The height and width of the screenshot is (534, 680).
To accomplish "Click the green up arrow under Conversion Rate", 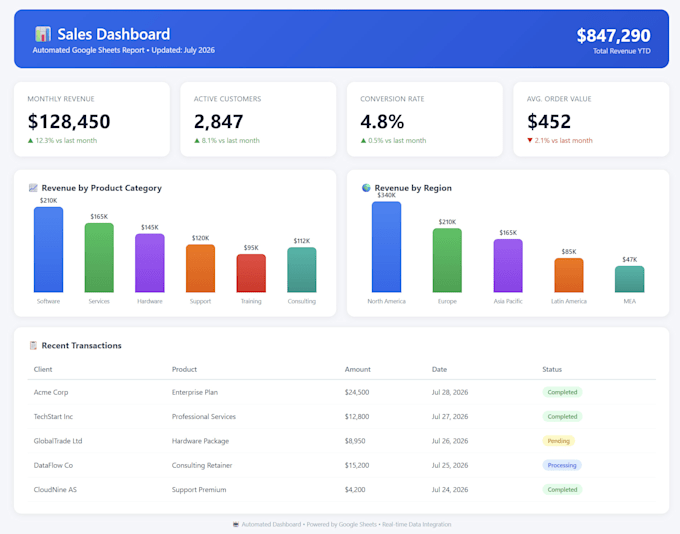I will coord(363,141).
